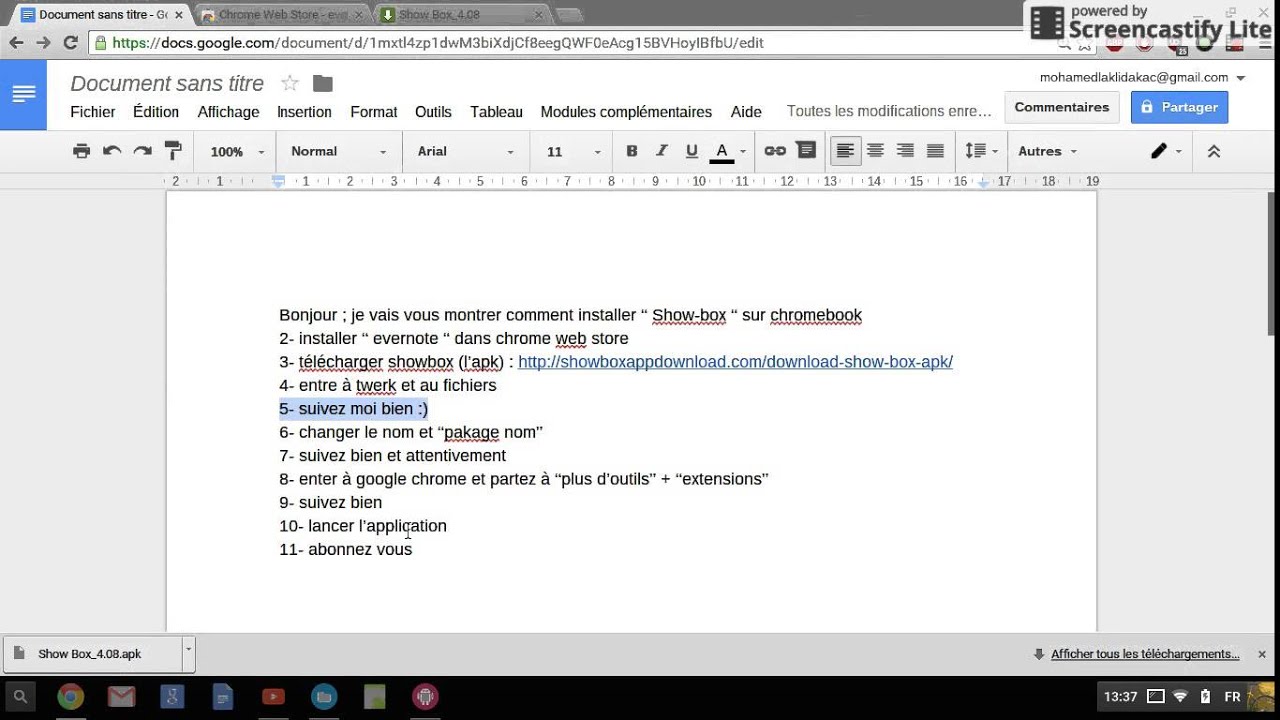
Task: Move document using folder icon
Action: [x=322, y=83]
